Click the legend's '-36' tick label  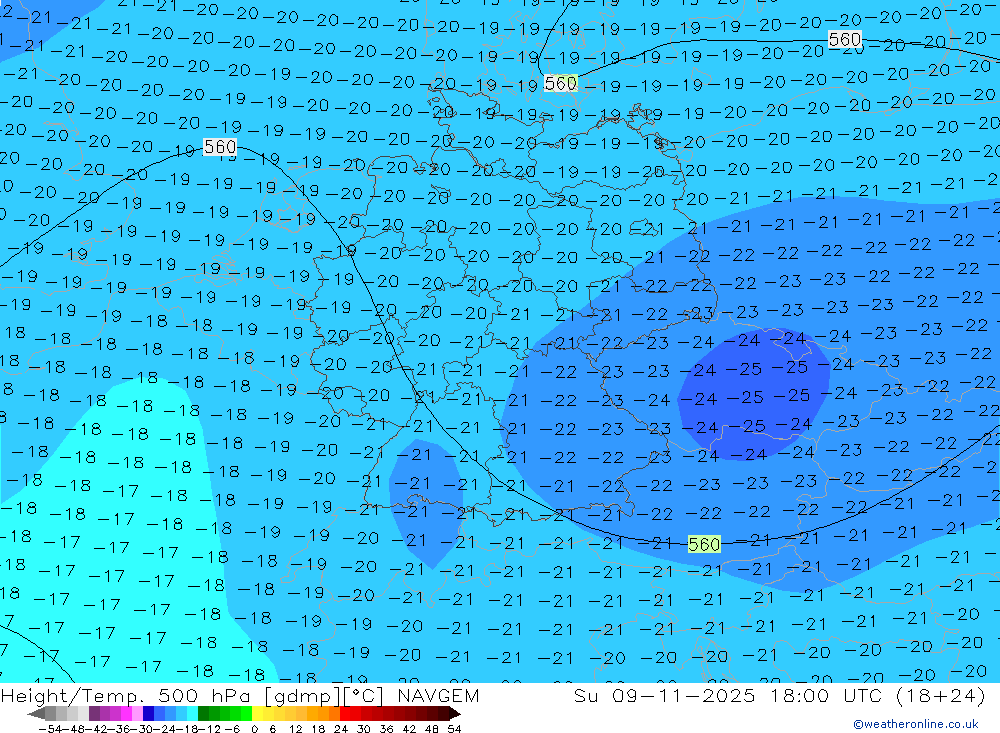pos(119,729)
